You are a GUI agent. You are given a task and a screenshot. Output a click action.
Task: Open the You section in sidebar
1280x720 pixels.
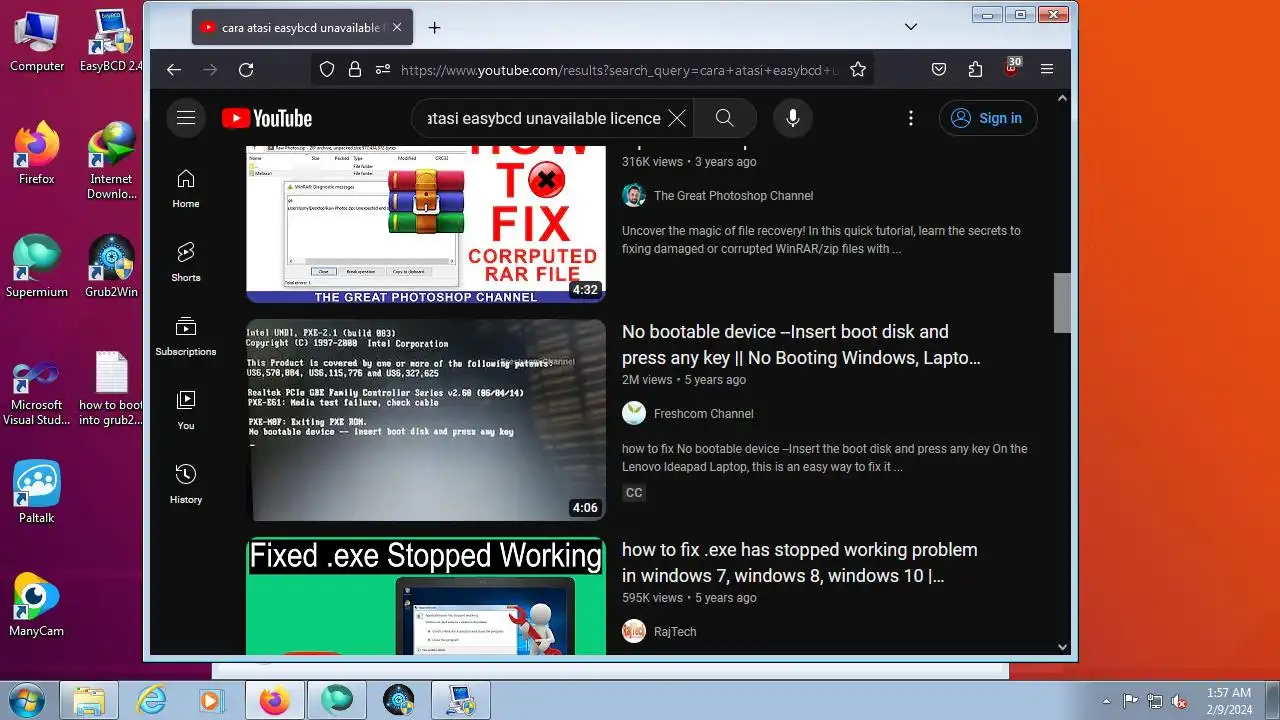186,410
